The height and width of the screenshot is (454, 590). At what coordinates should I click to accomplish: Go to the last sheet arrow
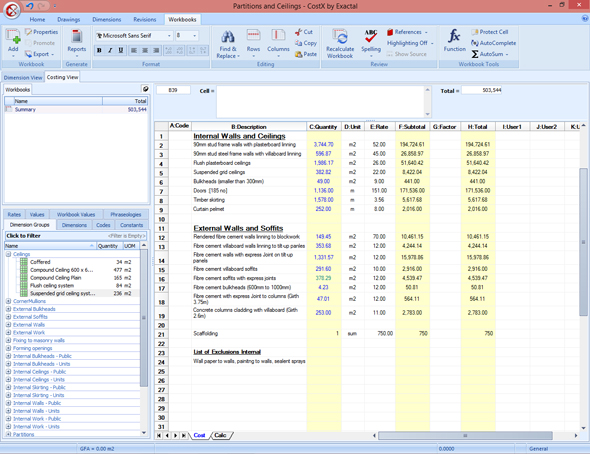[x=184, y=435]
